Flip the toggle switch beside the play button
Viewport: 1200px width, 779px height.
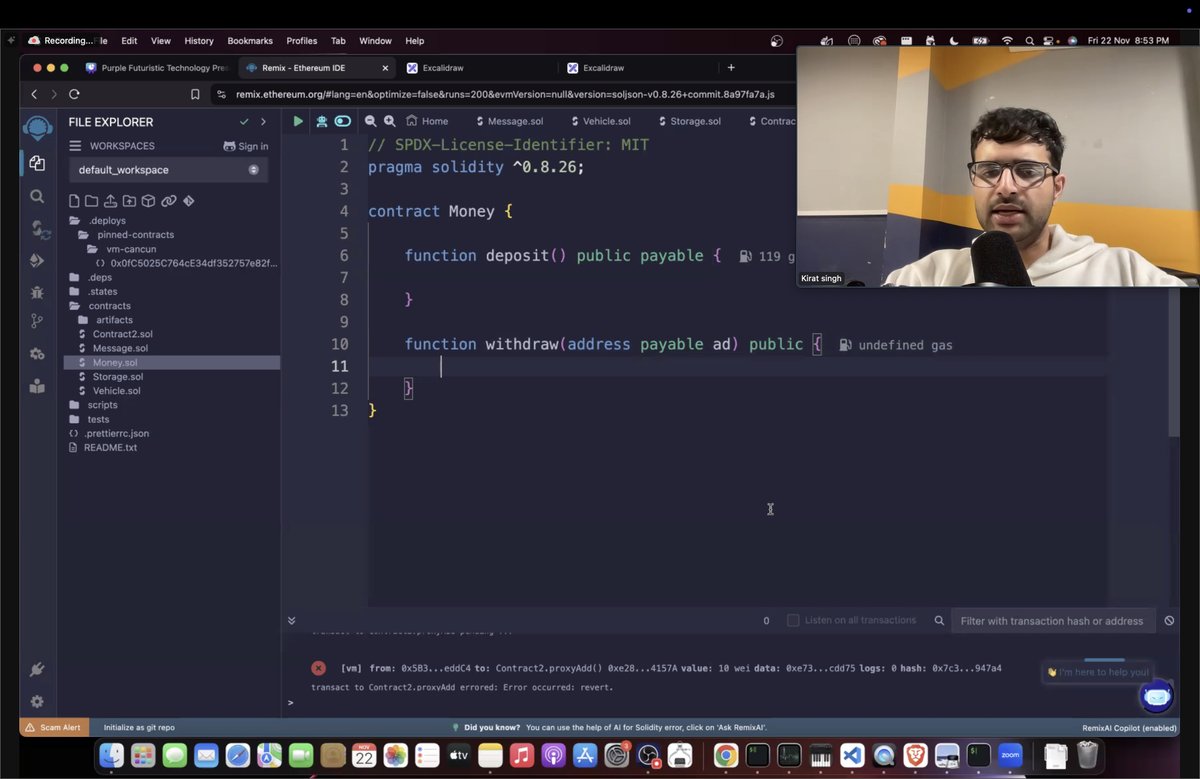tap(342, 120)
